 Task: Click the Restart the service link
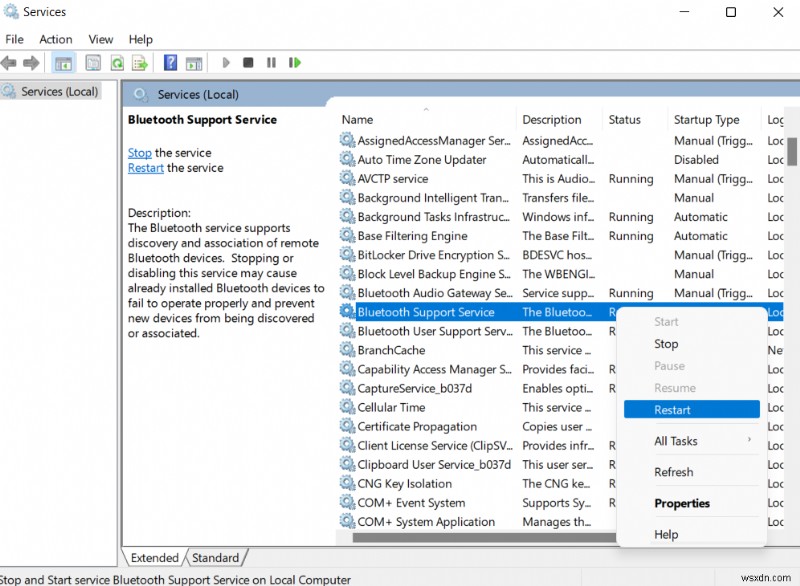145,167
